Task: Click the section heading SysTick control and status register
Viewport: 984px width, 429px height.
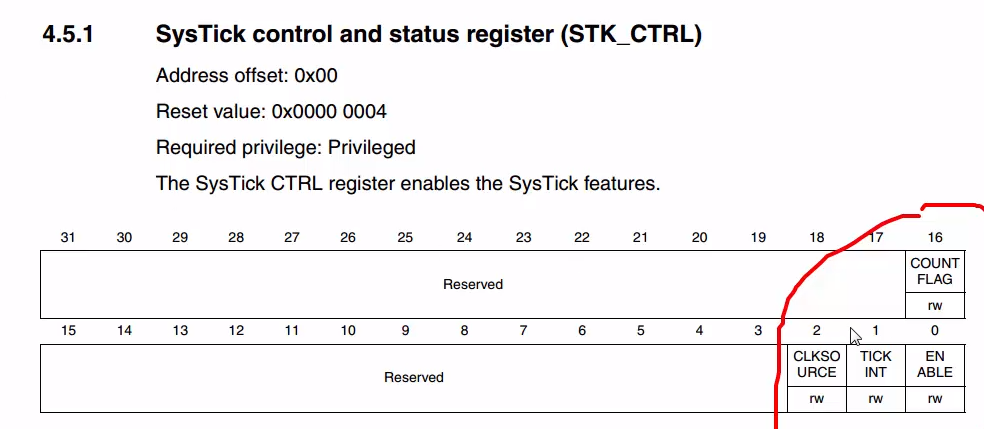Action: click(x=429, y=34)
